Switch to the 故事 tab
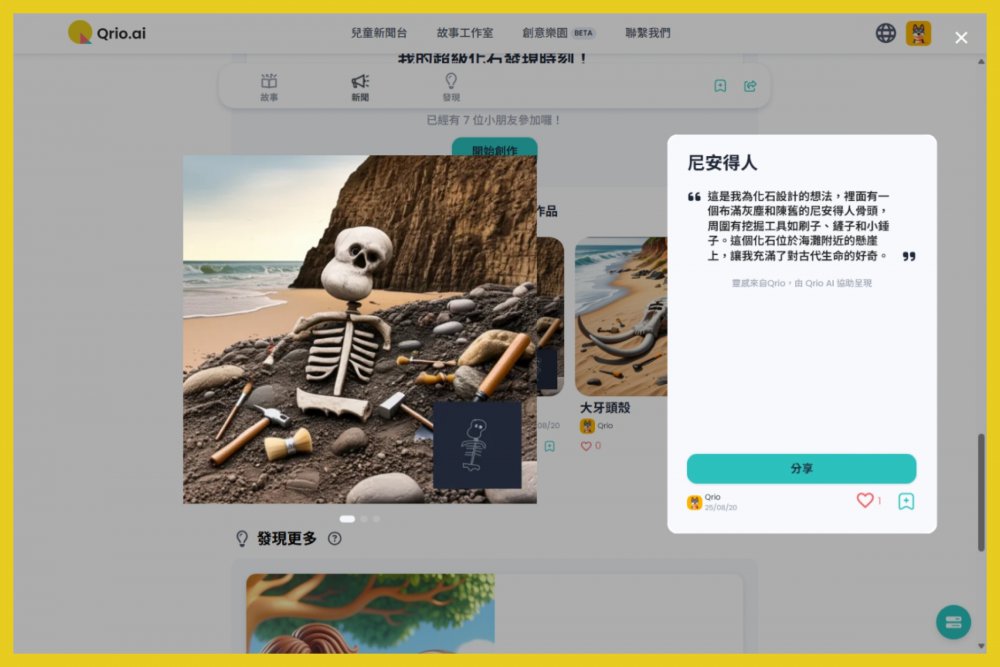The height and width of the screenshot is (667, 1000). 269,87
